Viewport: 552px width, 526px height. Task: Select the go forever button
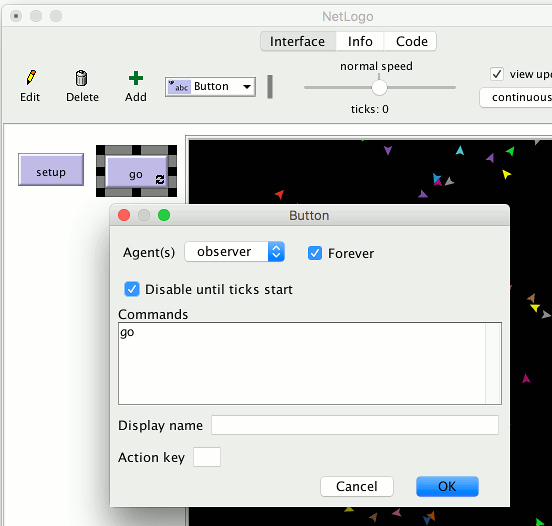(136, 171)
